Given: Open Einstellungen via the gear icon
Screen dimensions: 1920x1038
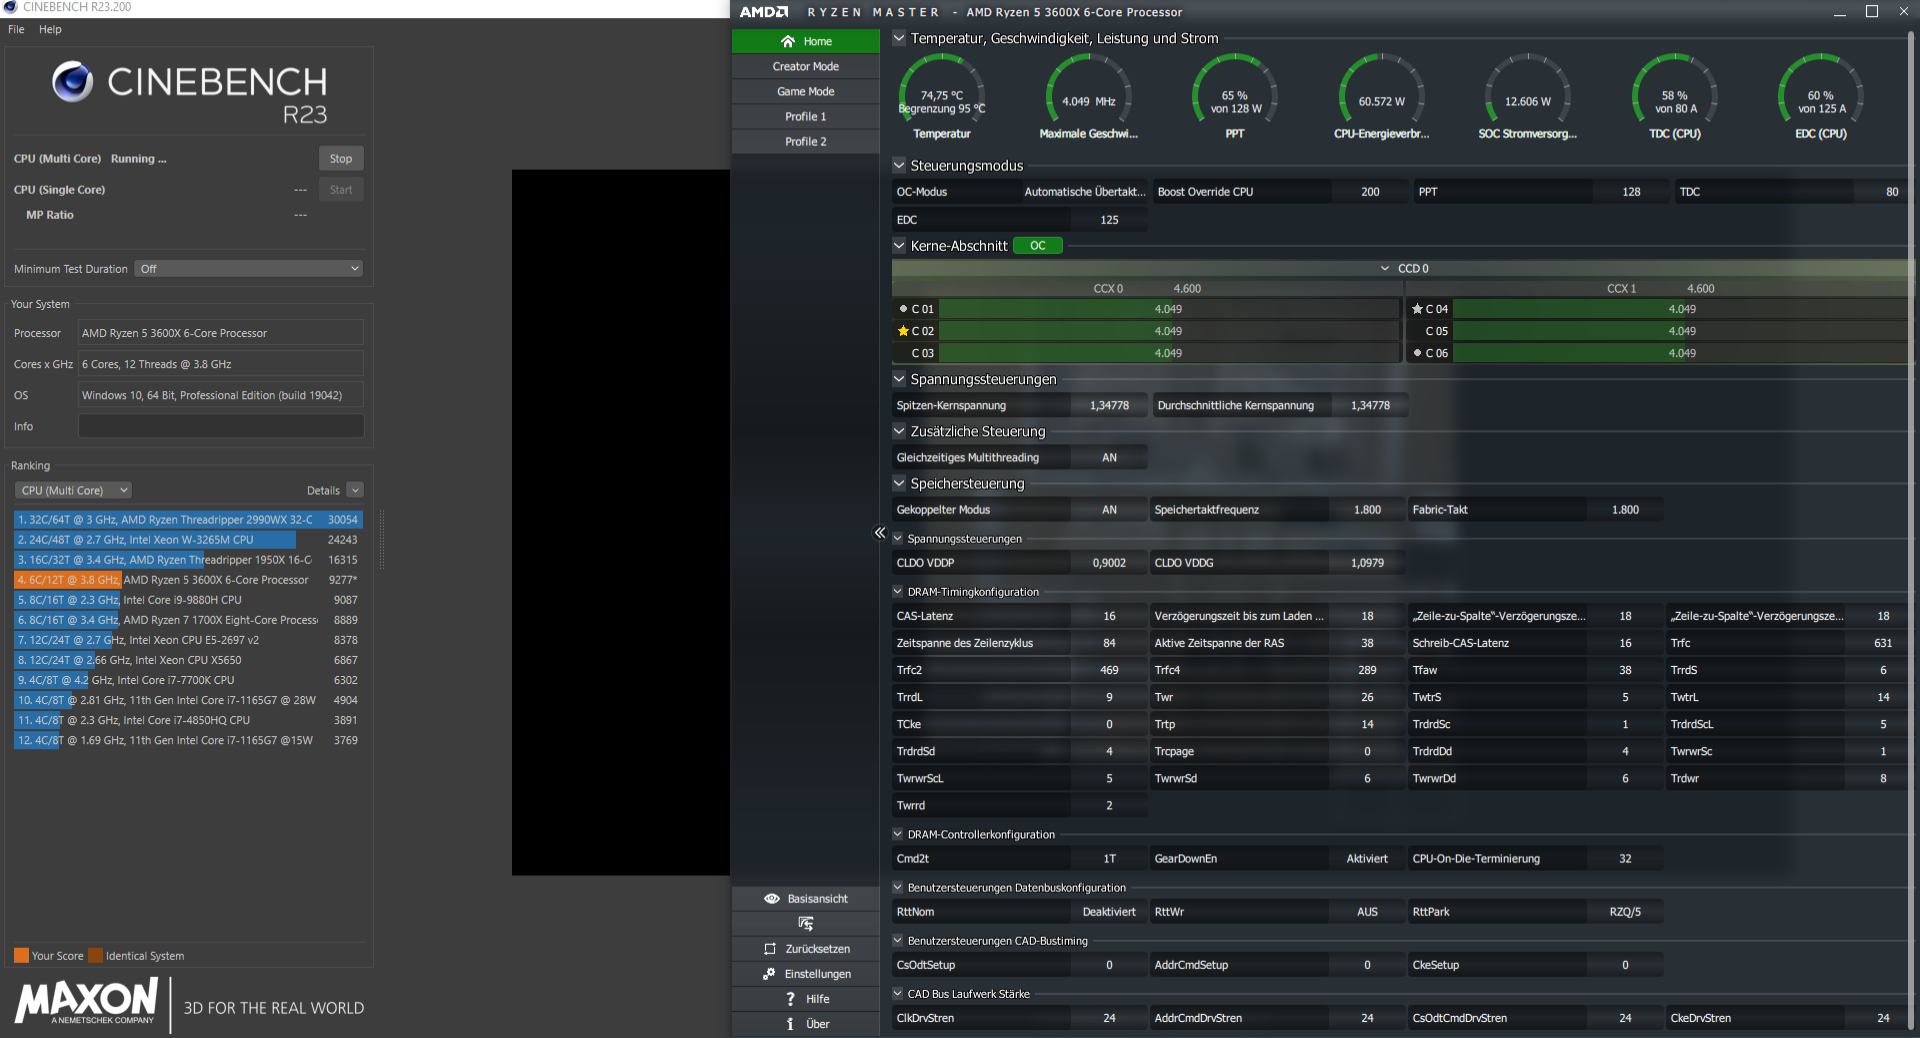Looking at the screenshot, I should click(x=769, y=974).
